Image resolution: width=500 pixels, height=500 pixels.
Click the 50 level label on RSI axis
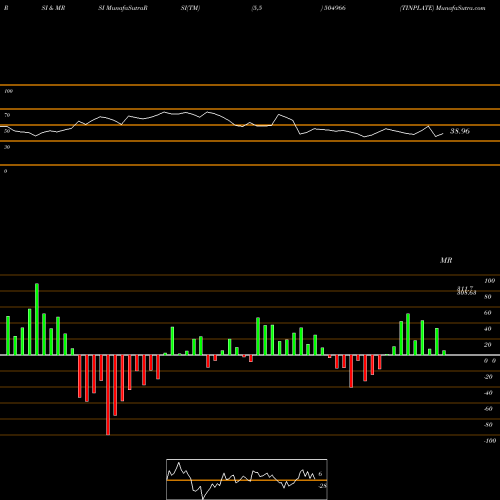[7, 131]
